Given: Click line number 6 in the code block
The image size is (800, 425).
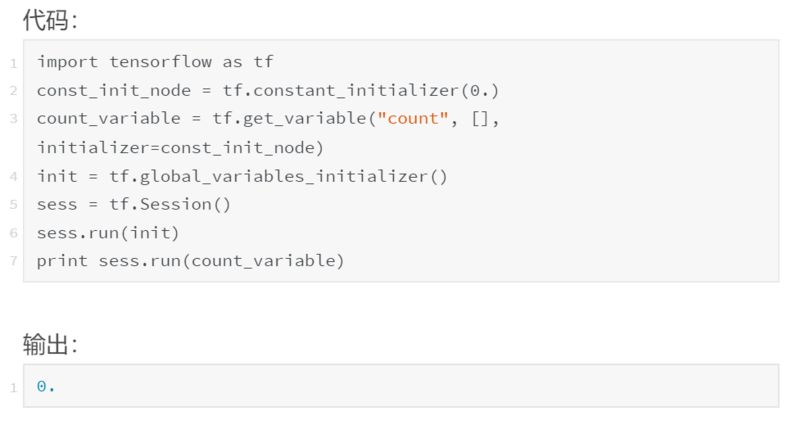Looking at the screenshot, I should tap(14, 233).
